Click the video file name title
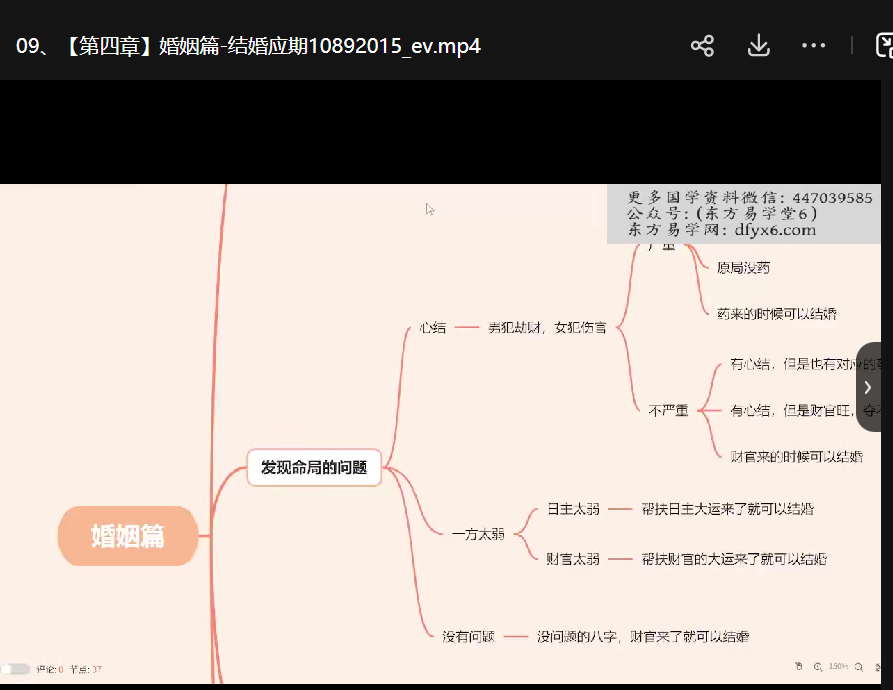Image resolution: width=893 pixels, height=690 pixels. [248, 46]
